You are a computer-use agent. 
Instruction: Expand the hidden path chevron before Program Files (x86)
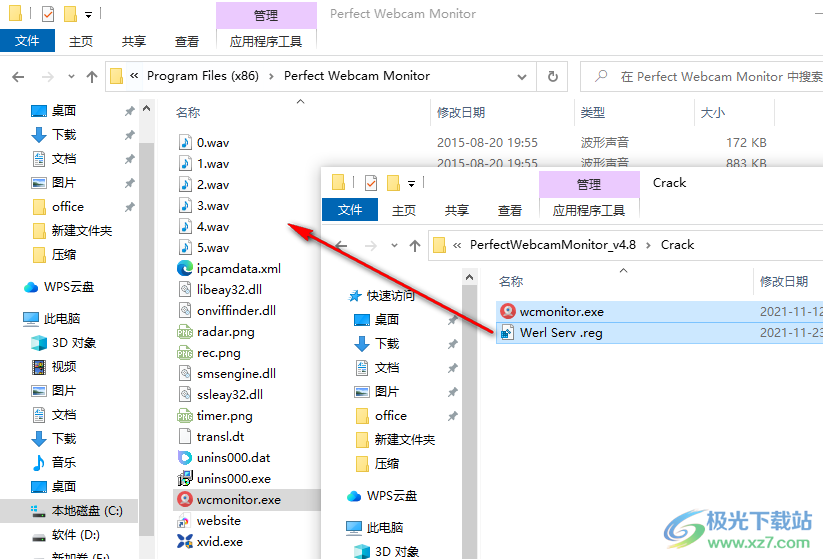[x=134, y=76]
